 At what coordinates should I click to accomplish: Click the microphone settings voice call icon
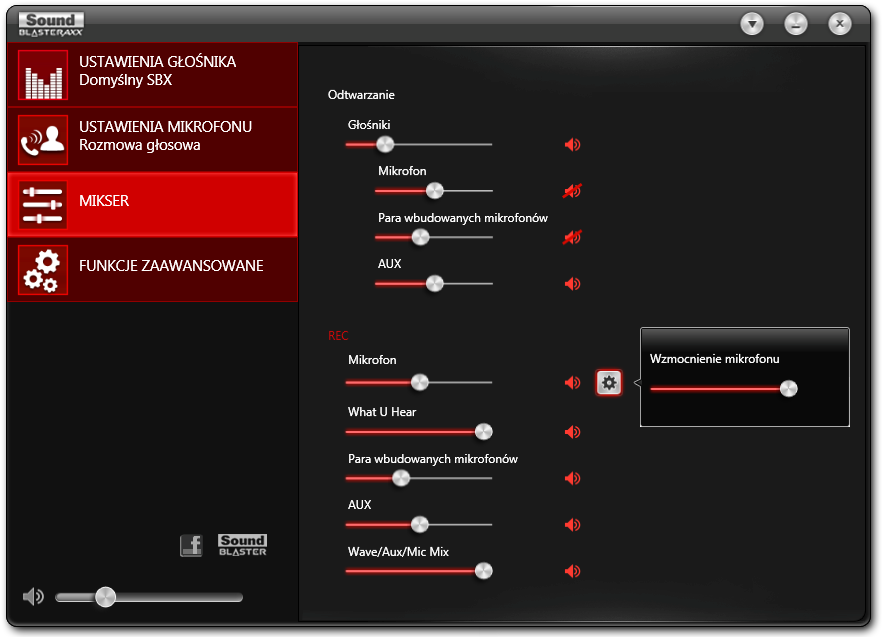tap(43, 140)
